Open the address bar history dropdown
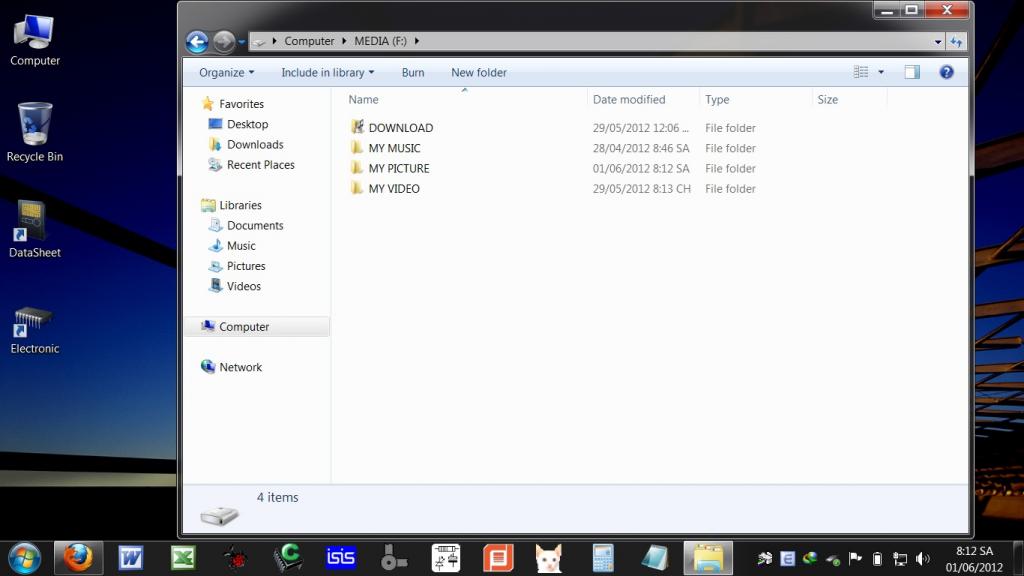 tap(938, 41)
